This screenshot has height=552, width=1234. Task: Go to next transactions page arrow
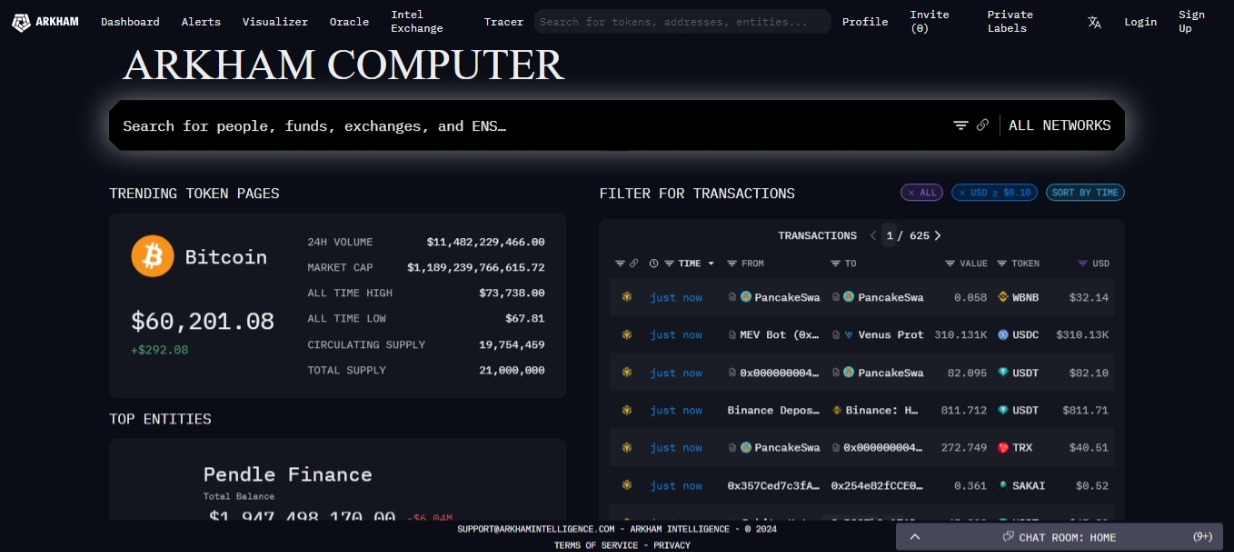[x=937, y=236]
